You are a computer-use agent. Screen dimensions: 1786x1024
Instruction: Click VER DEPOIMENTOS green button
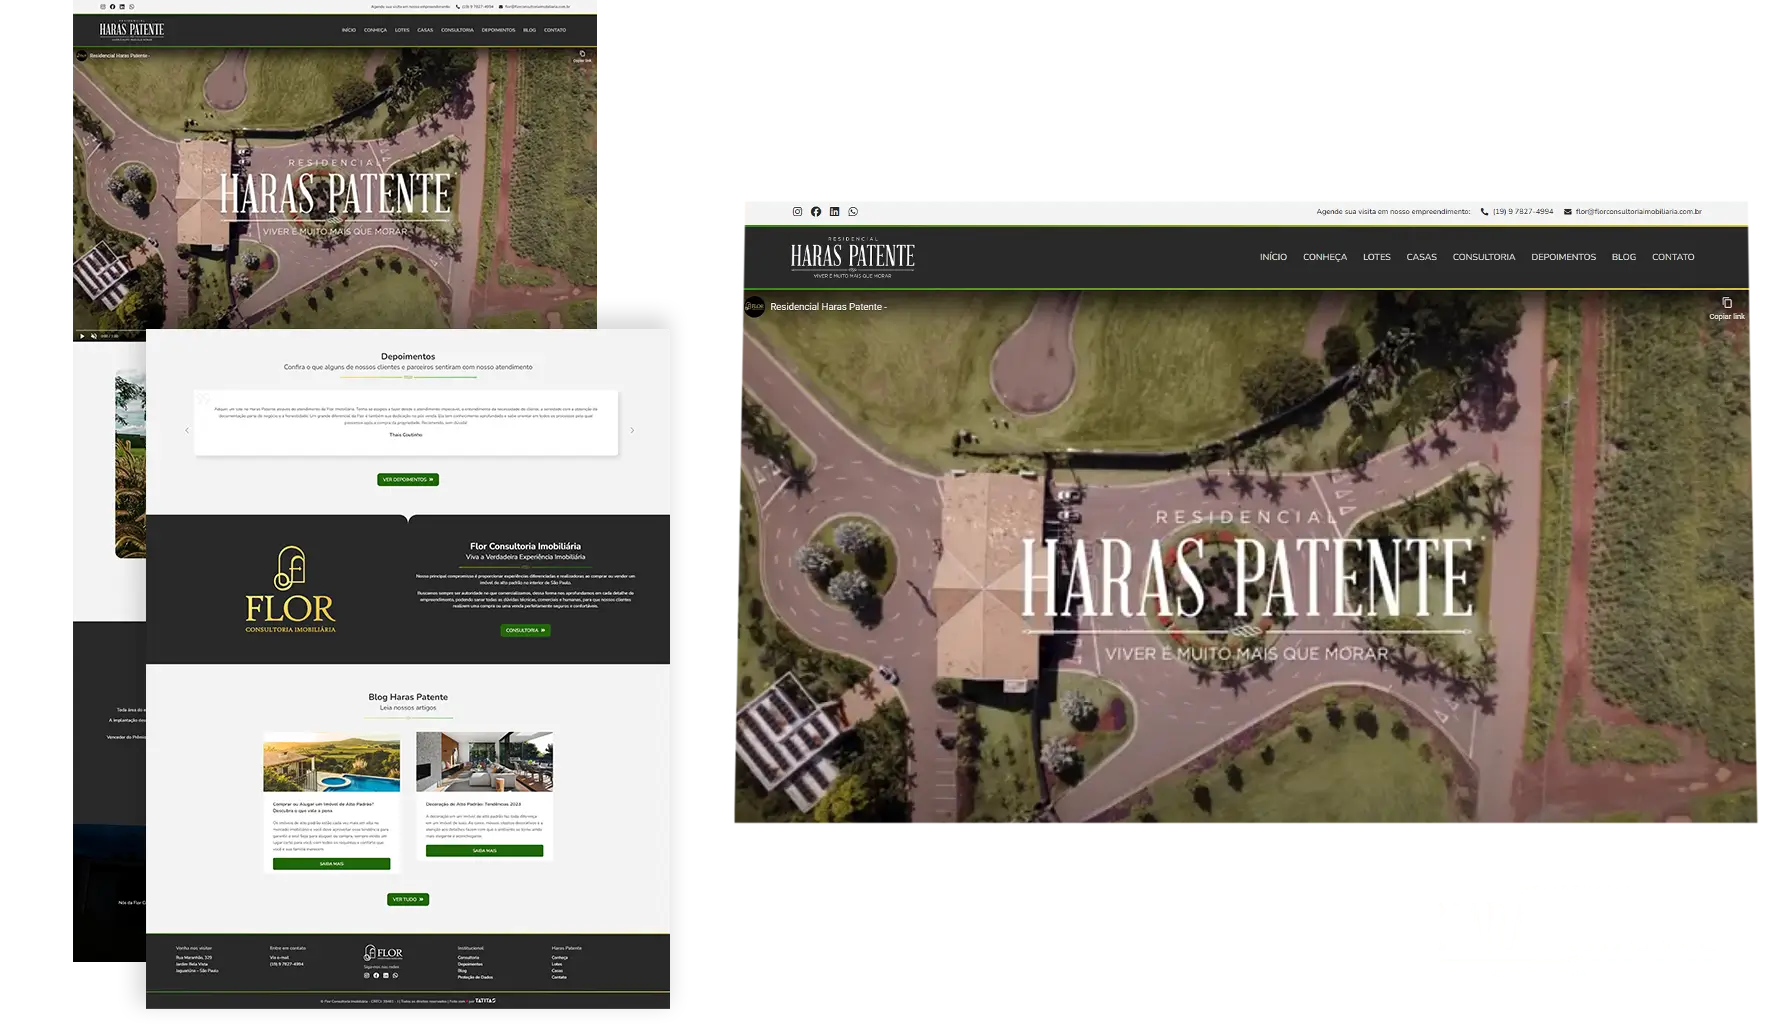408,480
